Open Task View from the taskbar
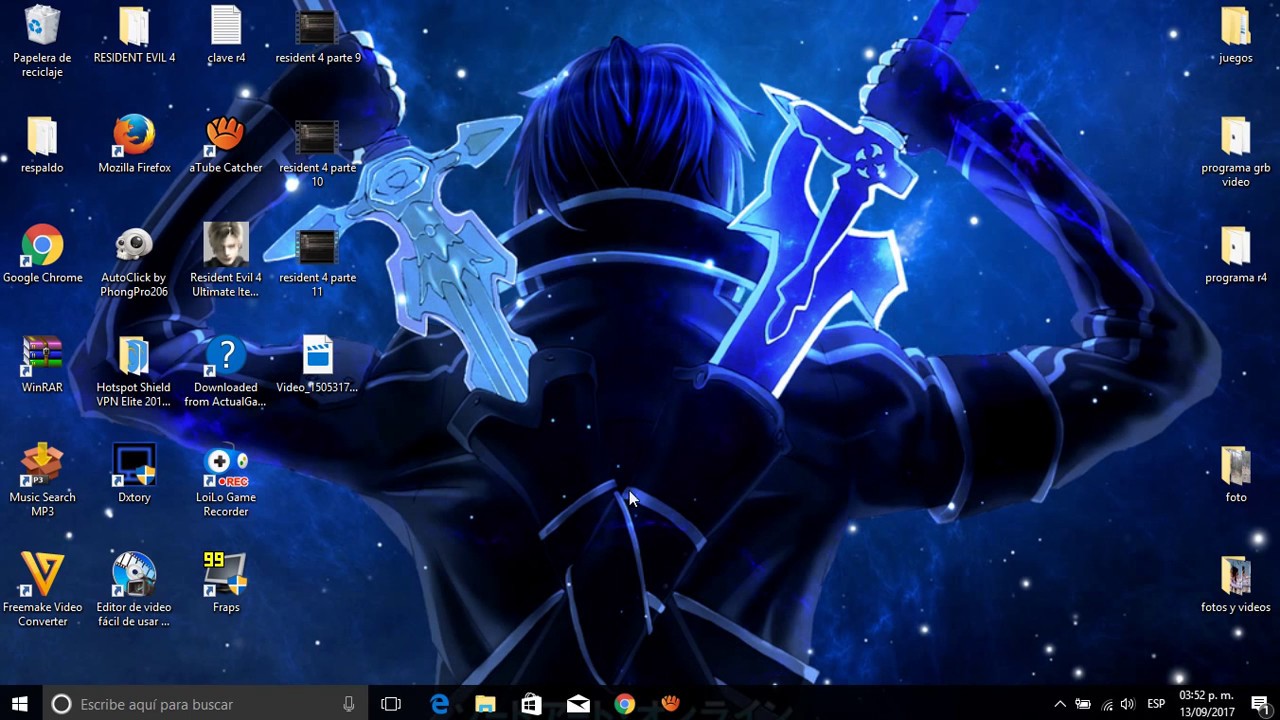 (391, 704)
